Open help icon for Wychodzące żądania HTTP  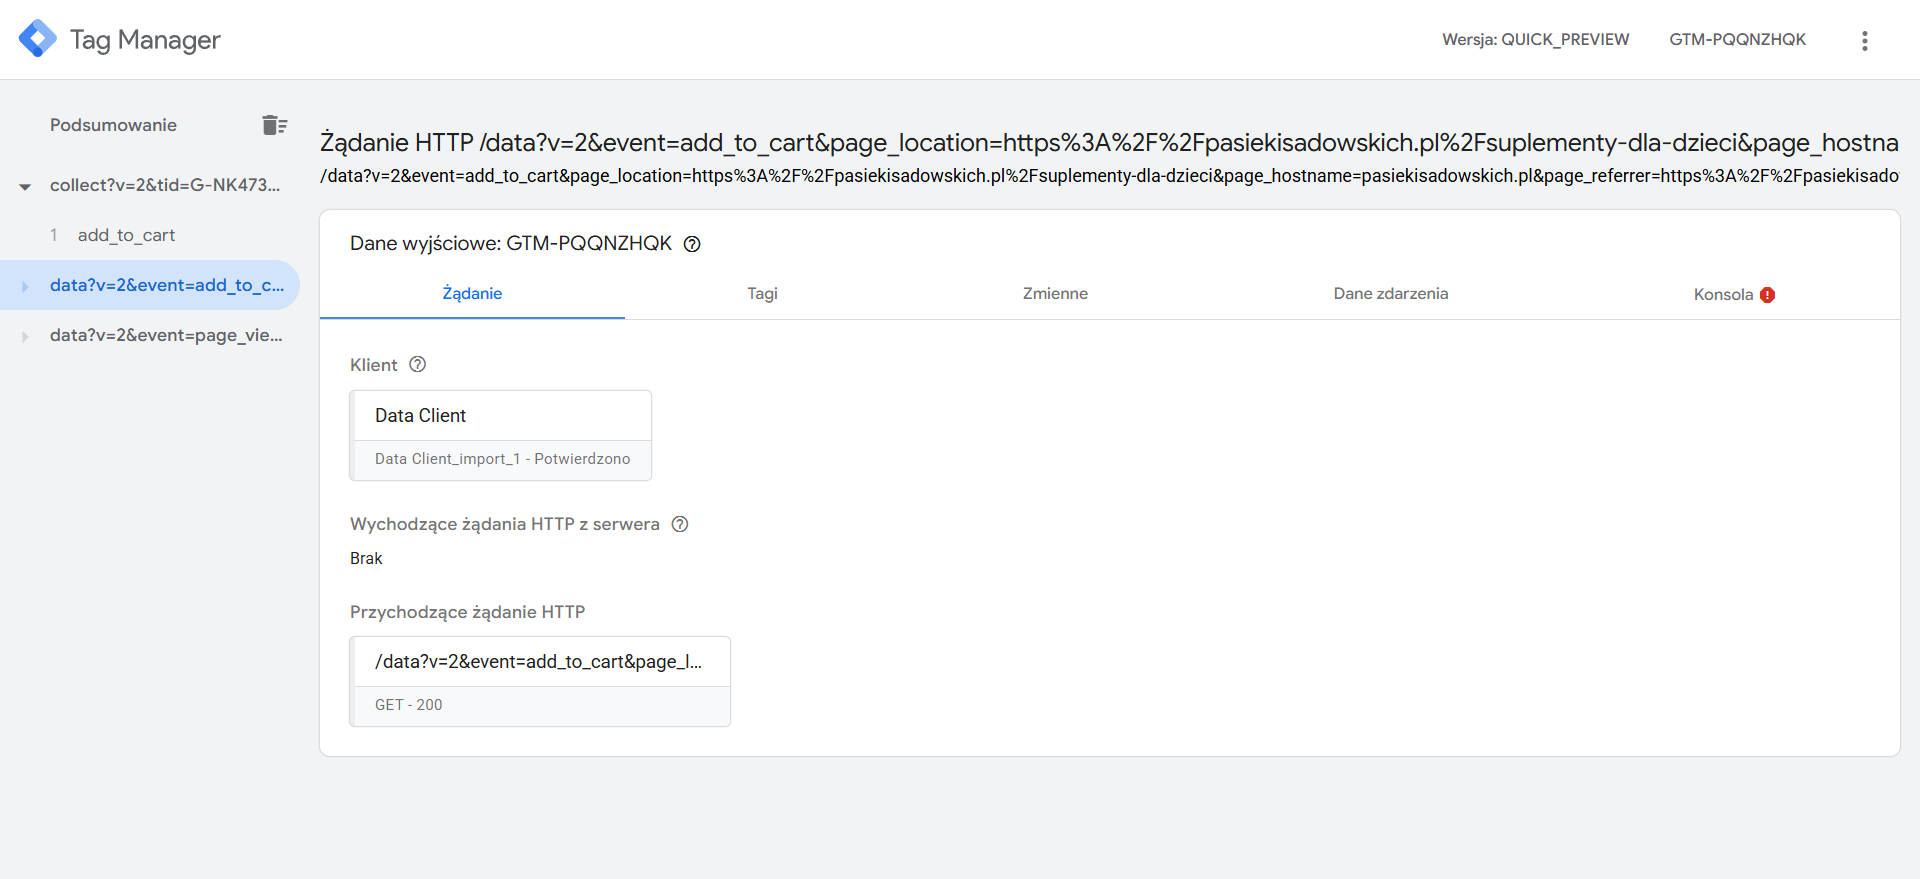click(x=680, y=524)
